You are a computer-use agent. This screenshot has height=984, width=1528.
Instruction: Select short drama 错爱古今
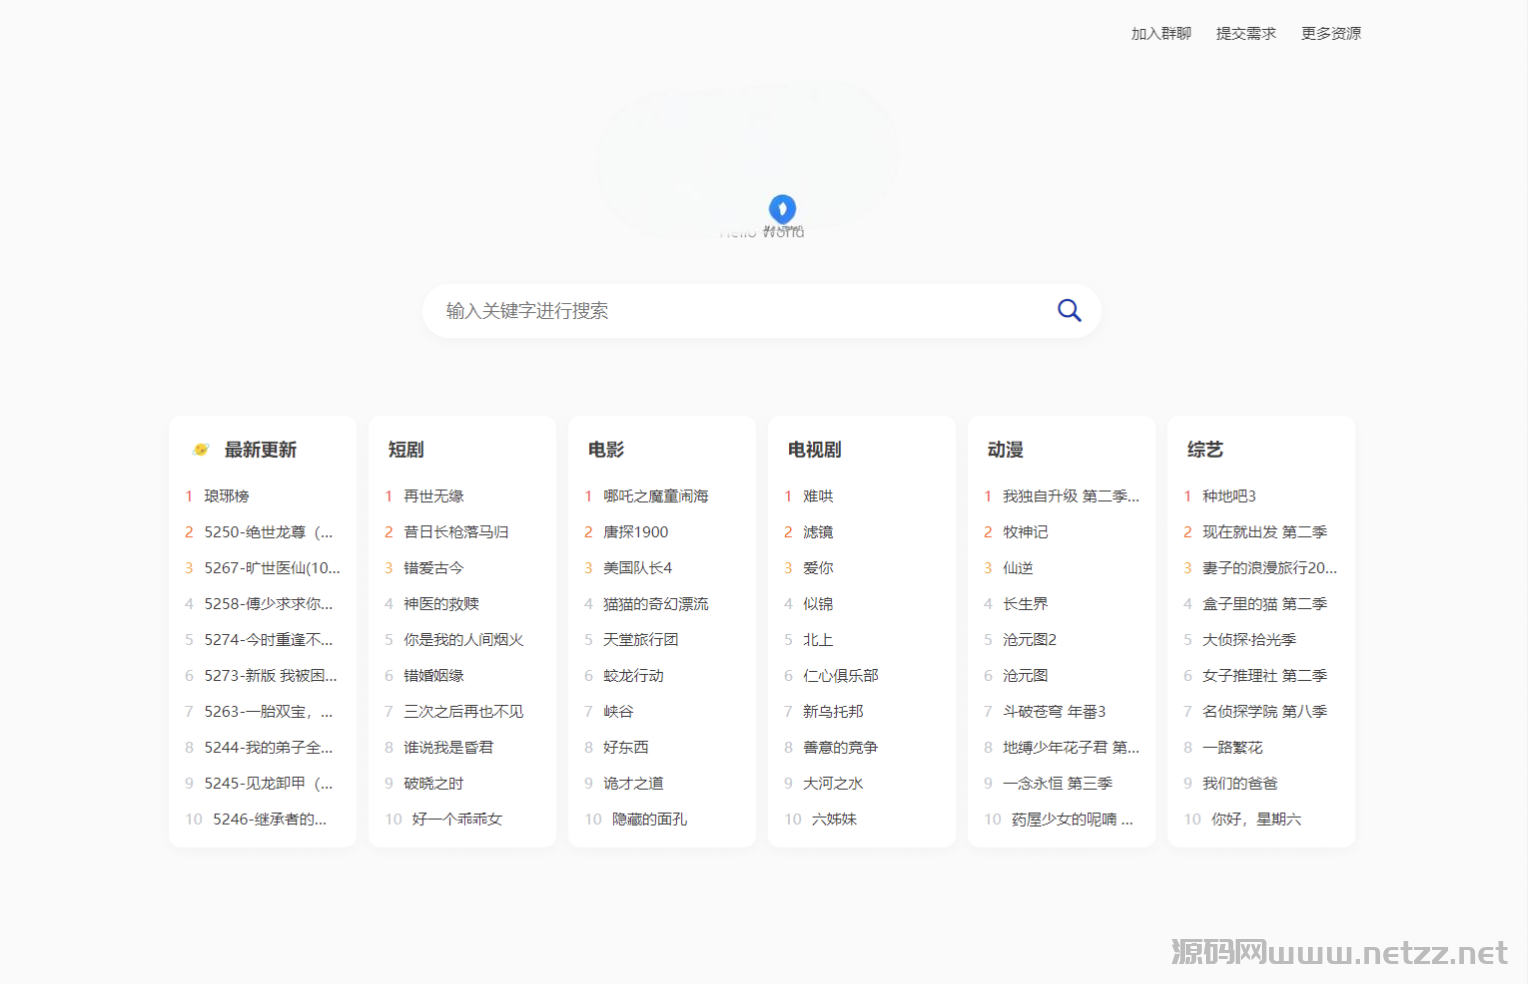434,568
